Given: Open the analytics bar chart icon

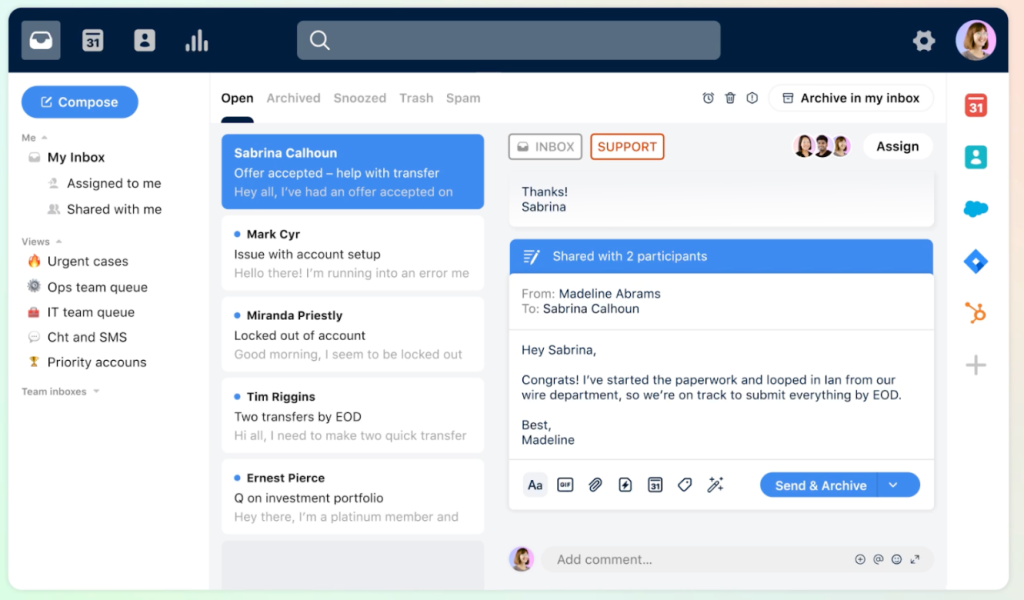Looking at the screenshot, I should point(196,40).
